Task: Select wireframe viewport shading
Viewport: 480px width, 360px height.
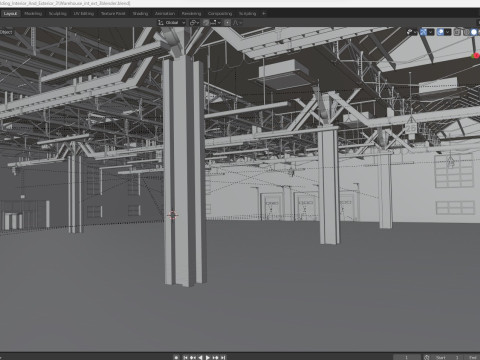Action: tap(466, 32)
